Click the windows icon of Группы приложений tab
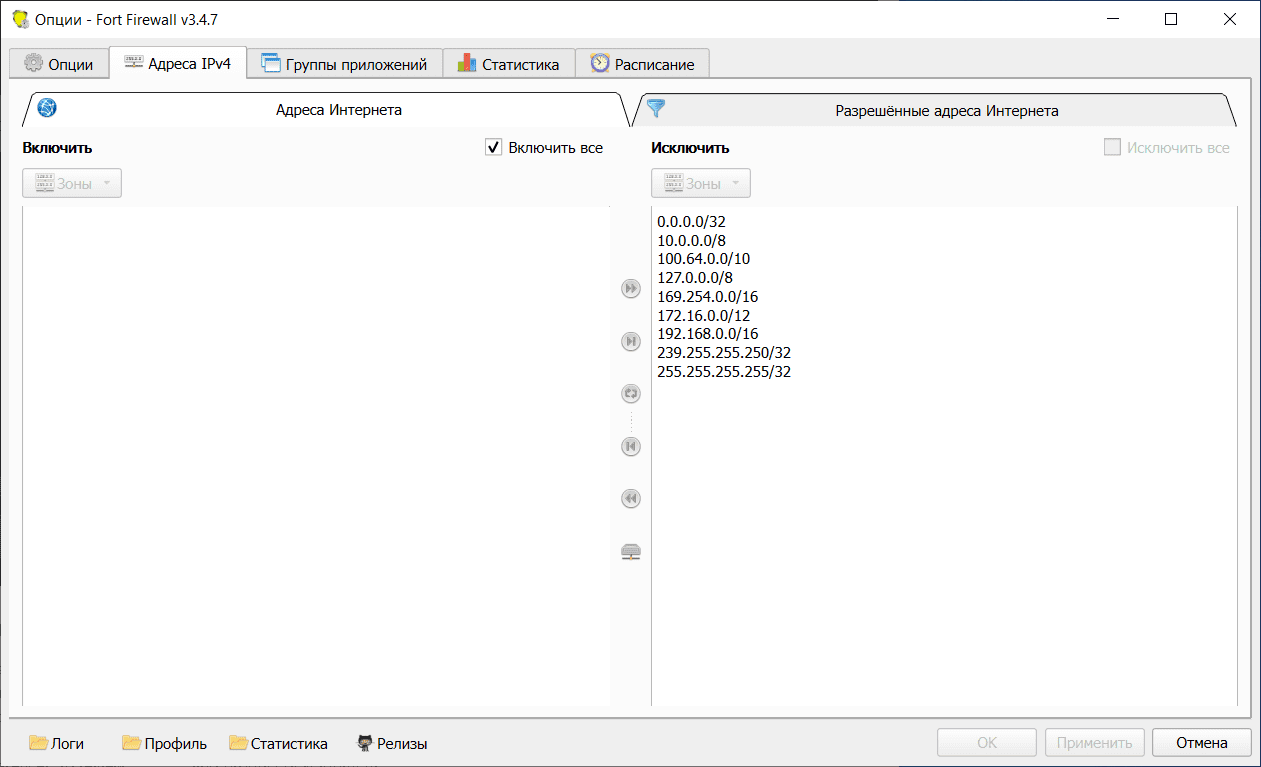 coord(271,63)
